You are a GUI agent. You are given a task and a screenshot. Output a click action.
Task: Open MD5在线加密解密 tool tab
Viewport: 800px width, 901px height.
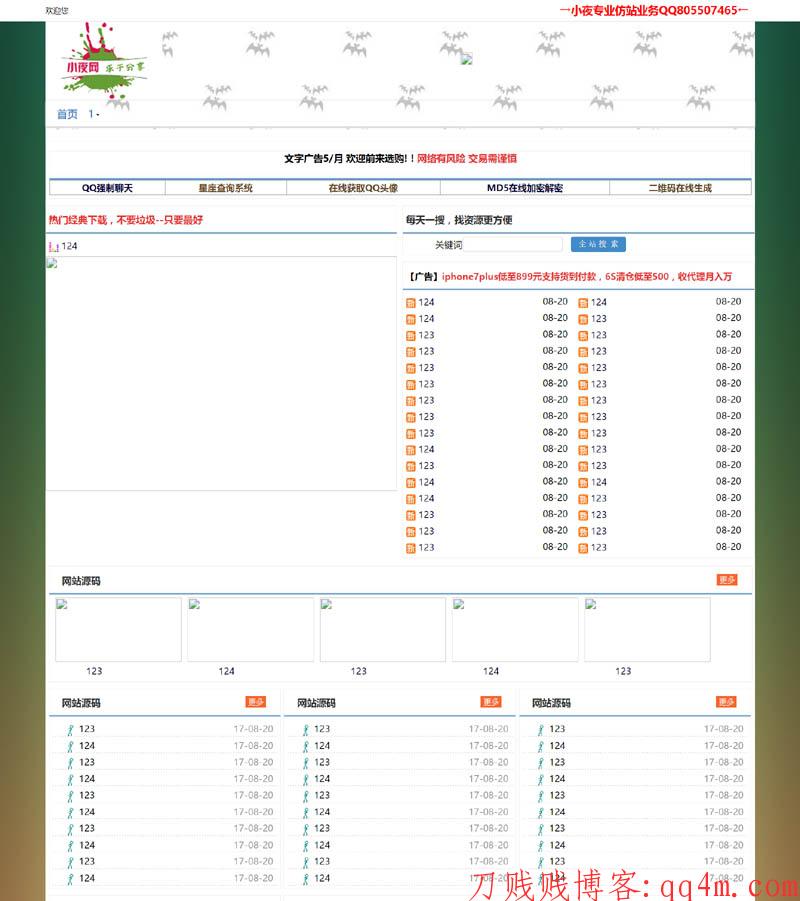coord(525,188)
